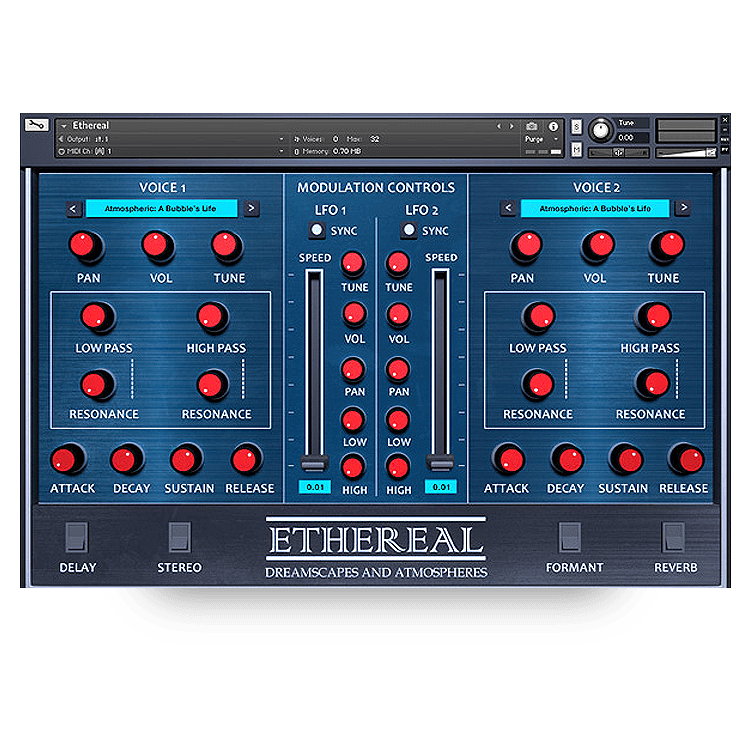Enable LFO 2 SYNC
The height and width of the screenshot is (750, 750).
tap(408, 230)
